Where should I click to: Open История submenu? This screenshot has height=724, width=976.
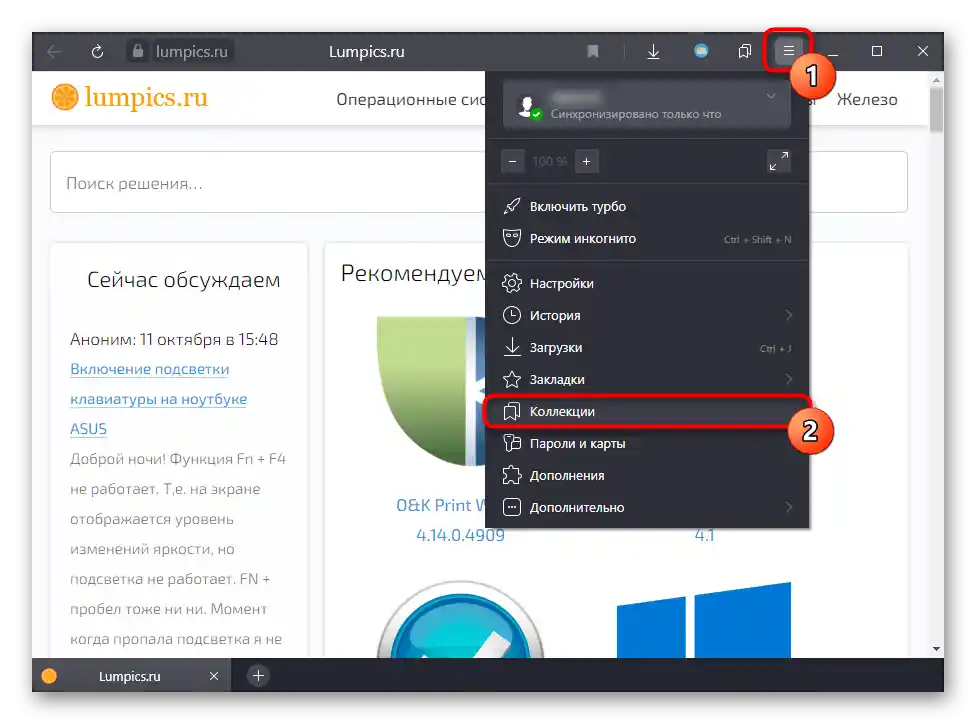pyautogui.click(x=647, y=316)
